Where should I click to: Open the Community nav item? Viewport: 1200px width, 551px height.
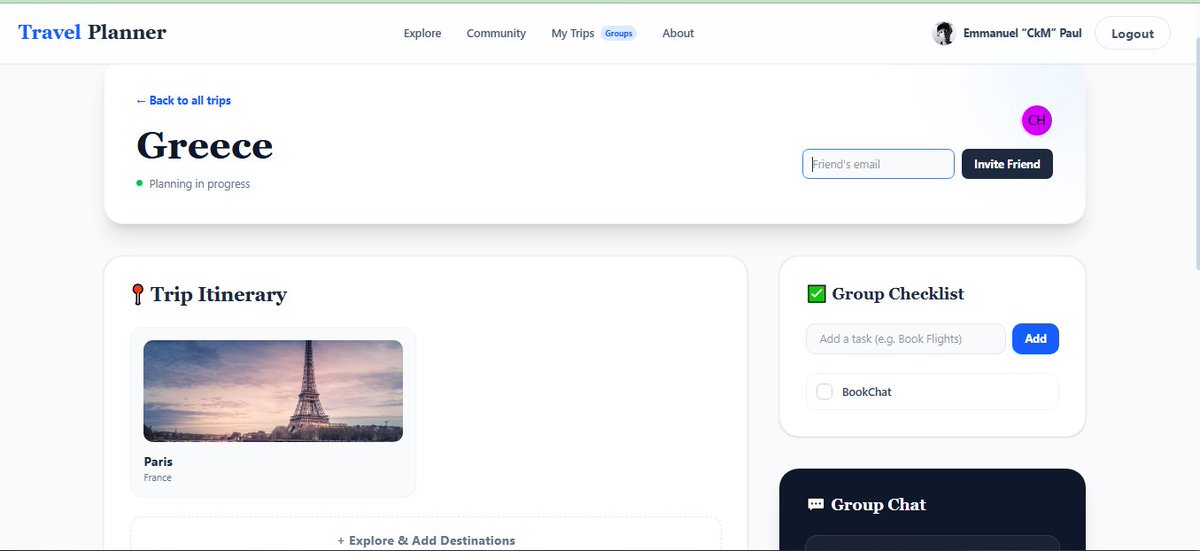click(496, 33)
